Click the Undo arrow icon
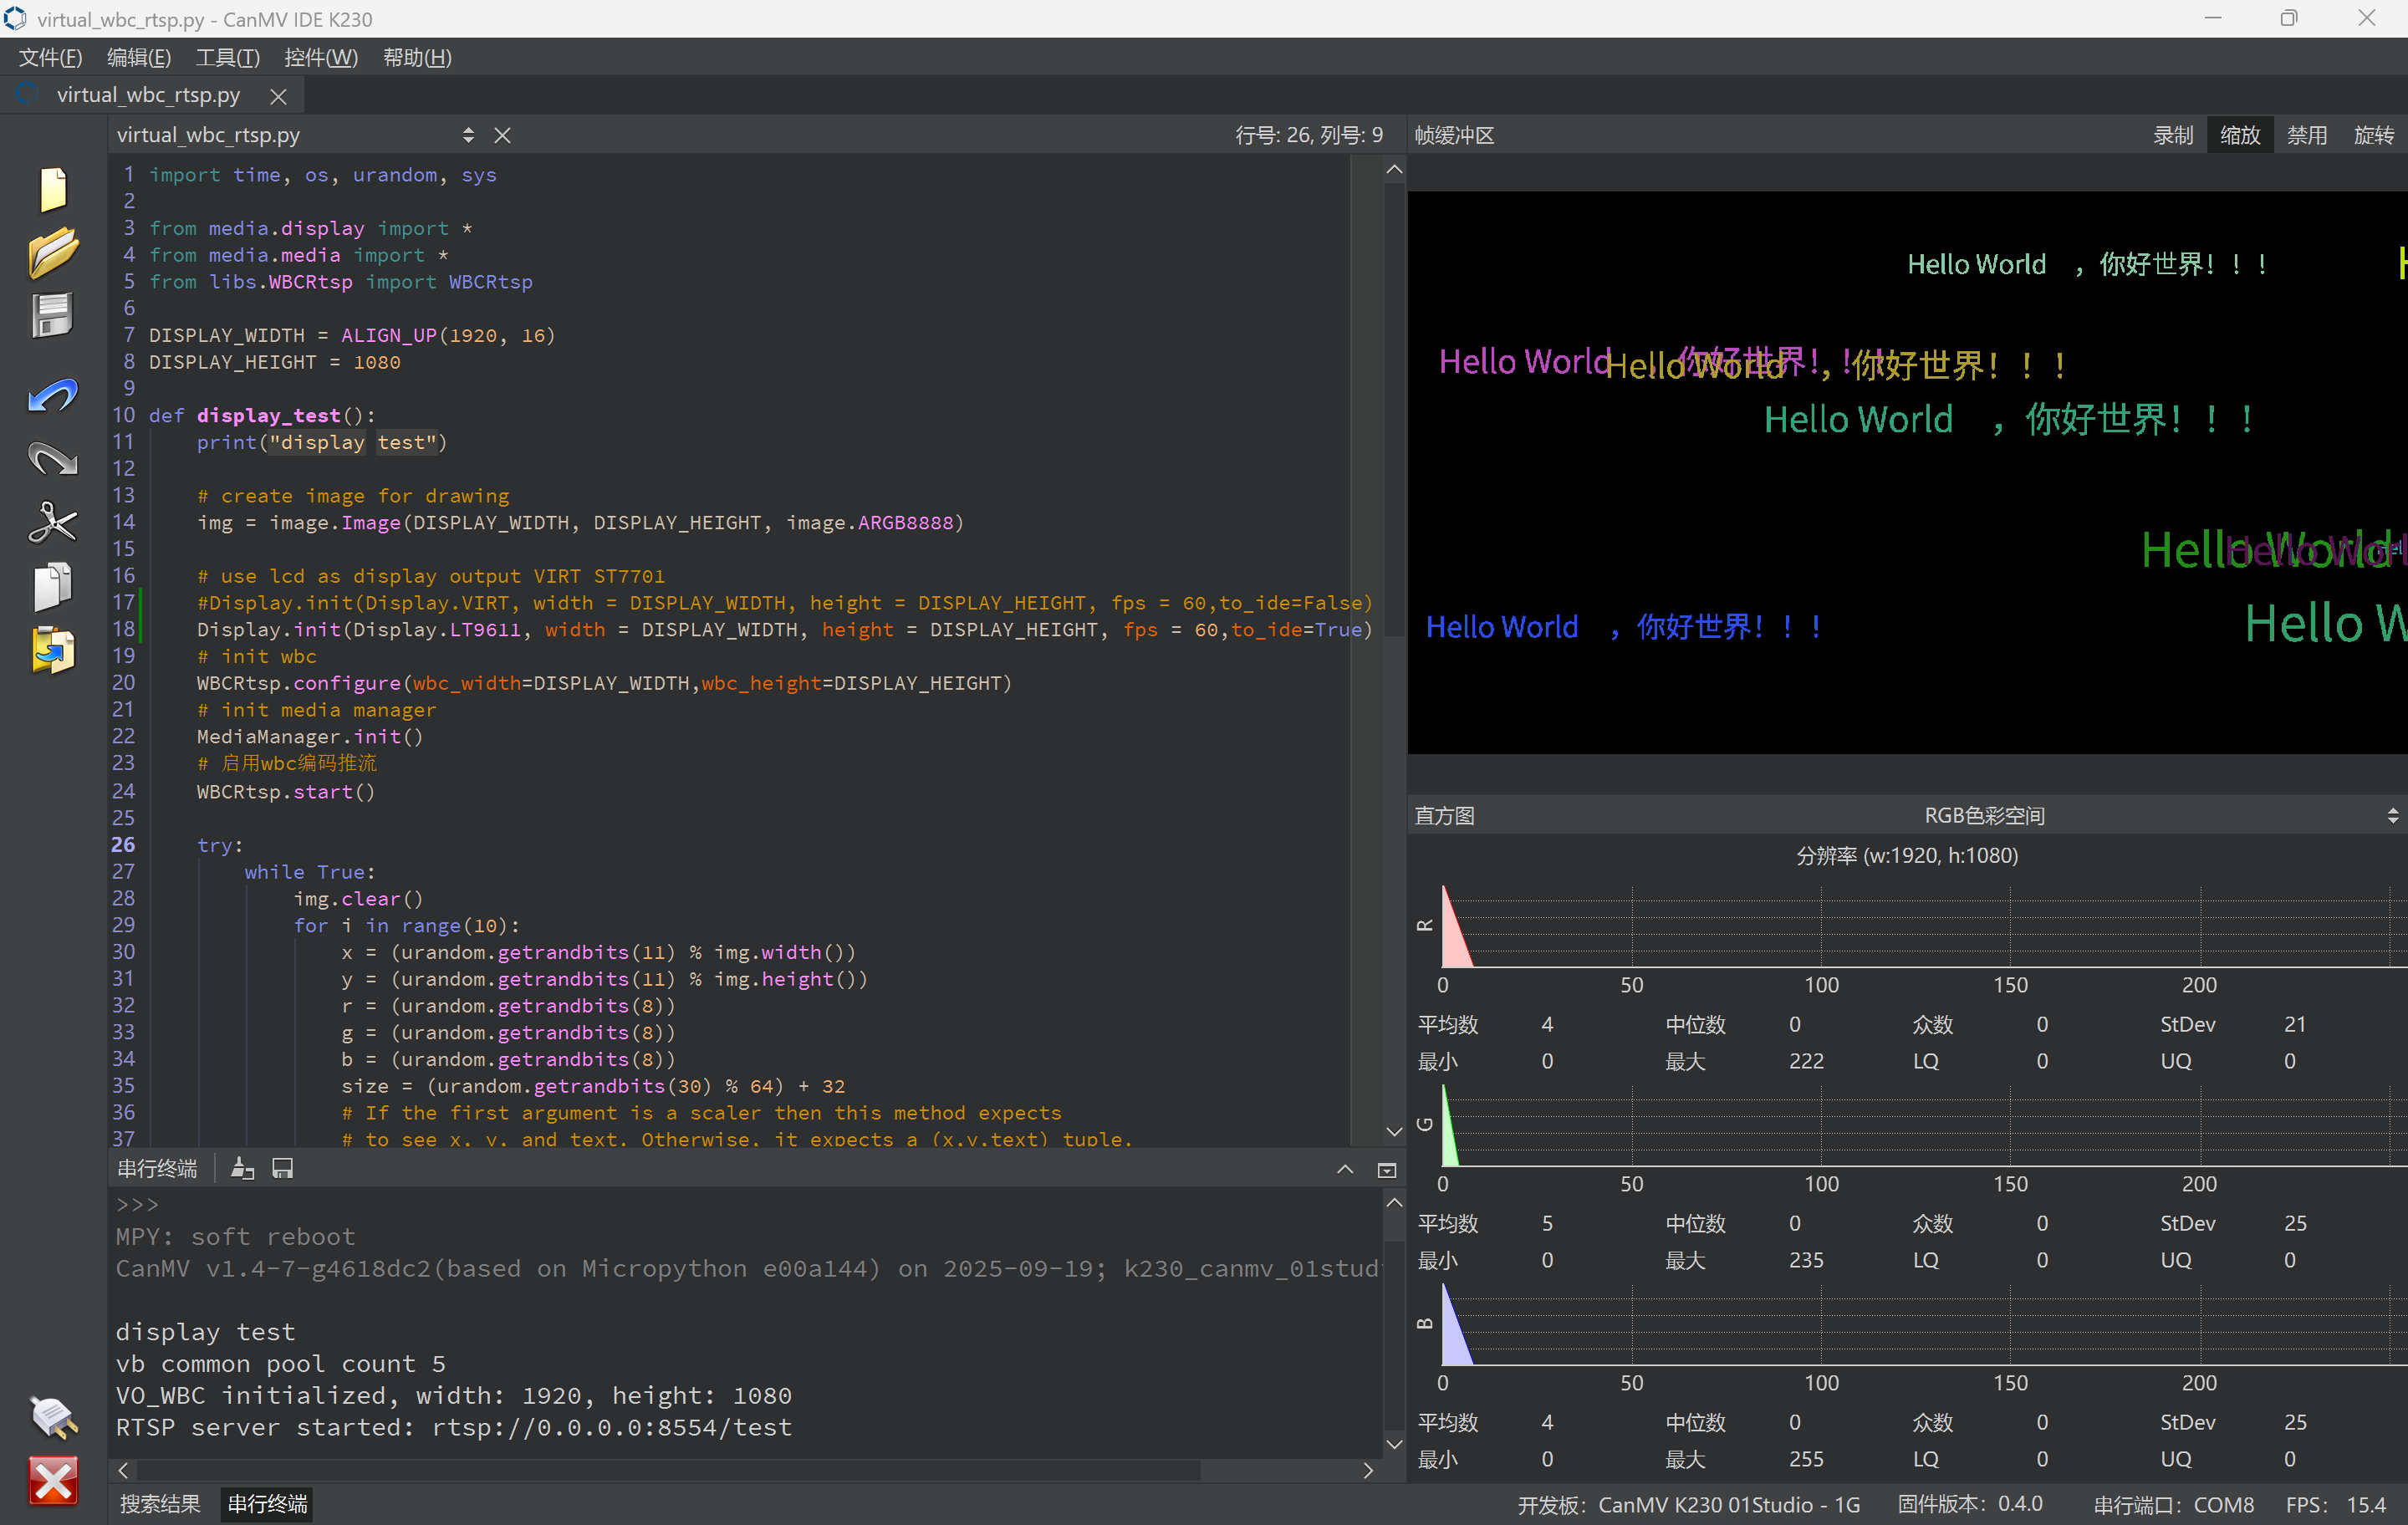This screenshot has width=2408, height=1525. 53,396
